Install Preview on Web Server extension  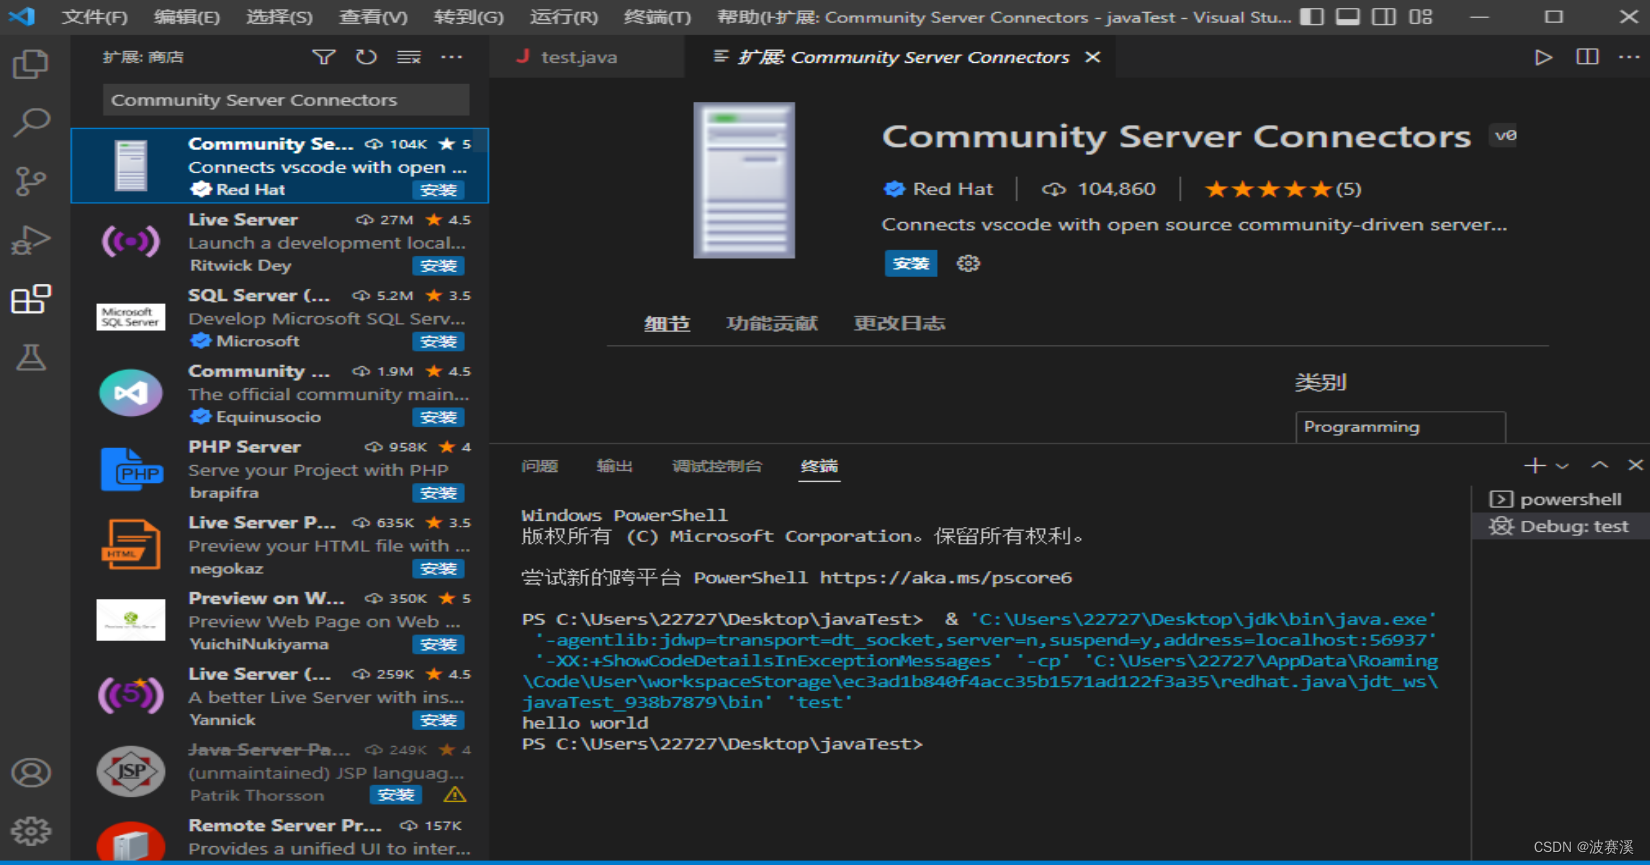pyautogui.click(x=438, y=645)
